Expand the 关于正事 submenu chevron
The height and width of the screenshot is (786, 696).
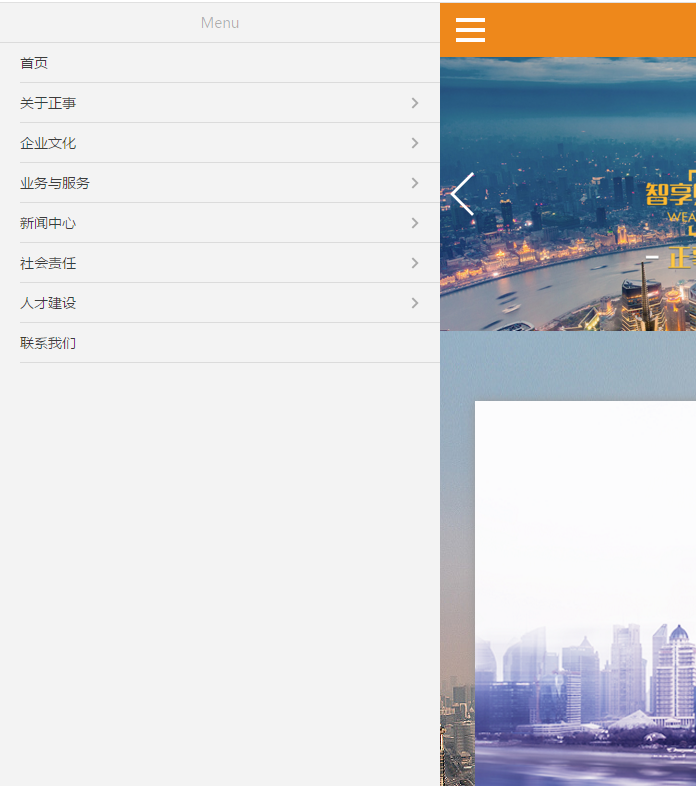pyautogui.click(x=415, y=103)
